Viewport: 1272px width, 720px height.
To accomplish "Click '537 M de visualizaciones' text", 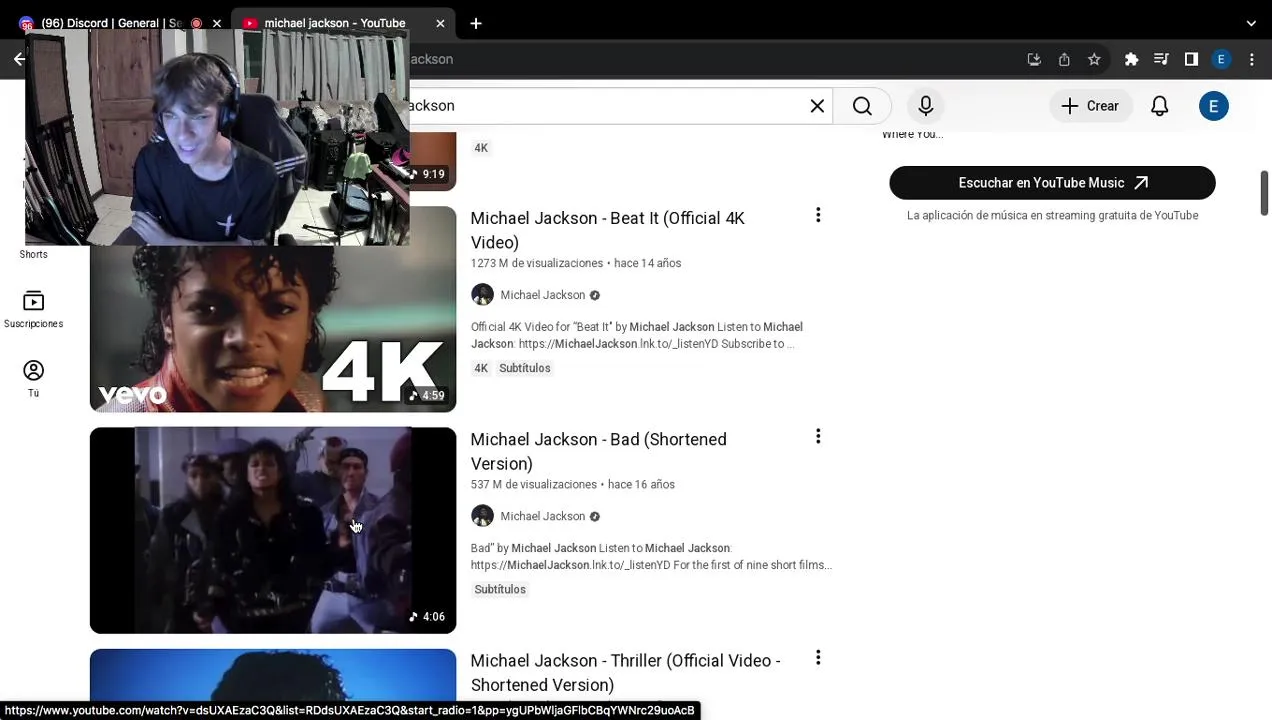I will [534, 484].
